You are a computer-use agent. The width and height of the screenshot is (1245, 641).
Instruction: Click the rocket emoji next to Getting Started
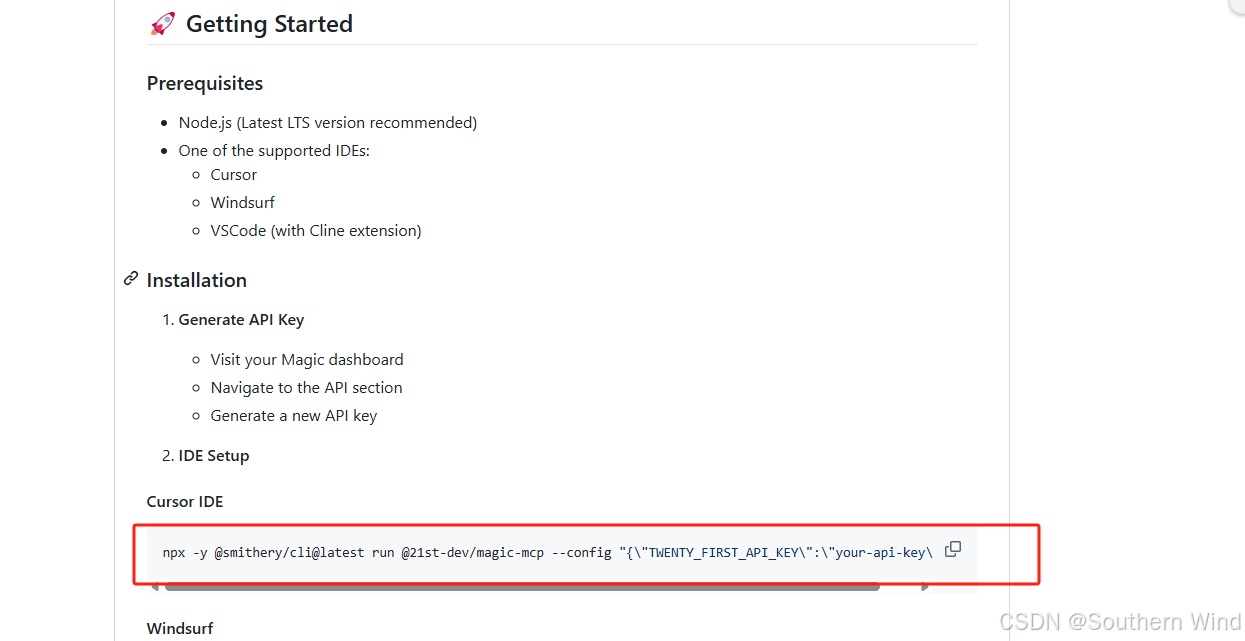pos(162,23)
